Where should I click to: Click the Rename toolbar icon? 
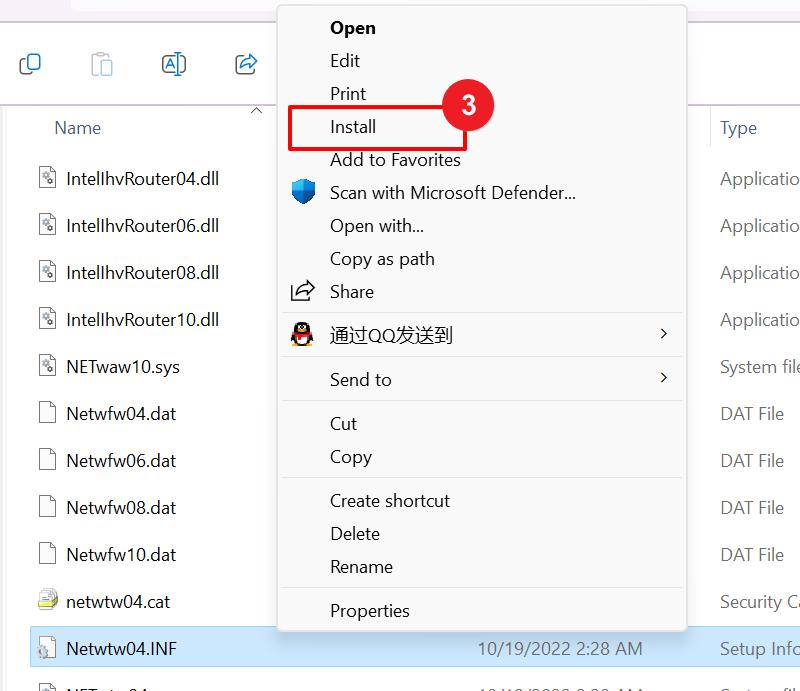point(174,64)
